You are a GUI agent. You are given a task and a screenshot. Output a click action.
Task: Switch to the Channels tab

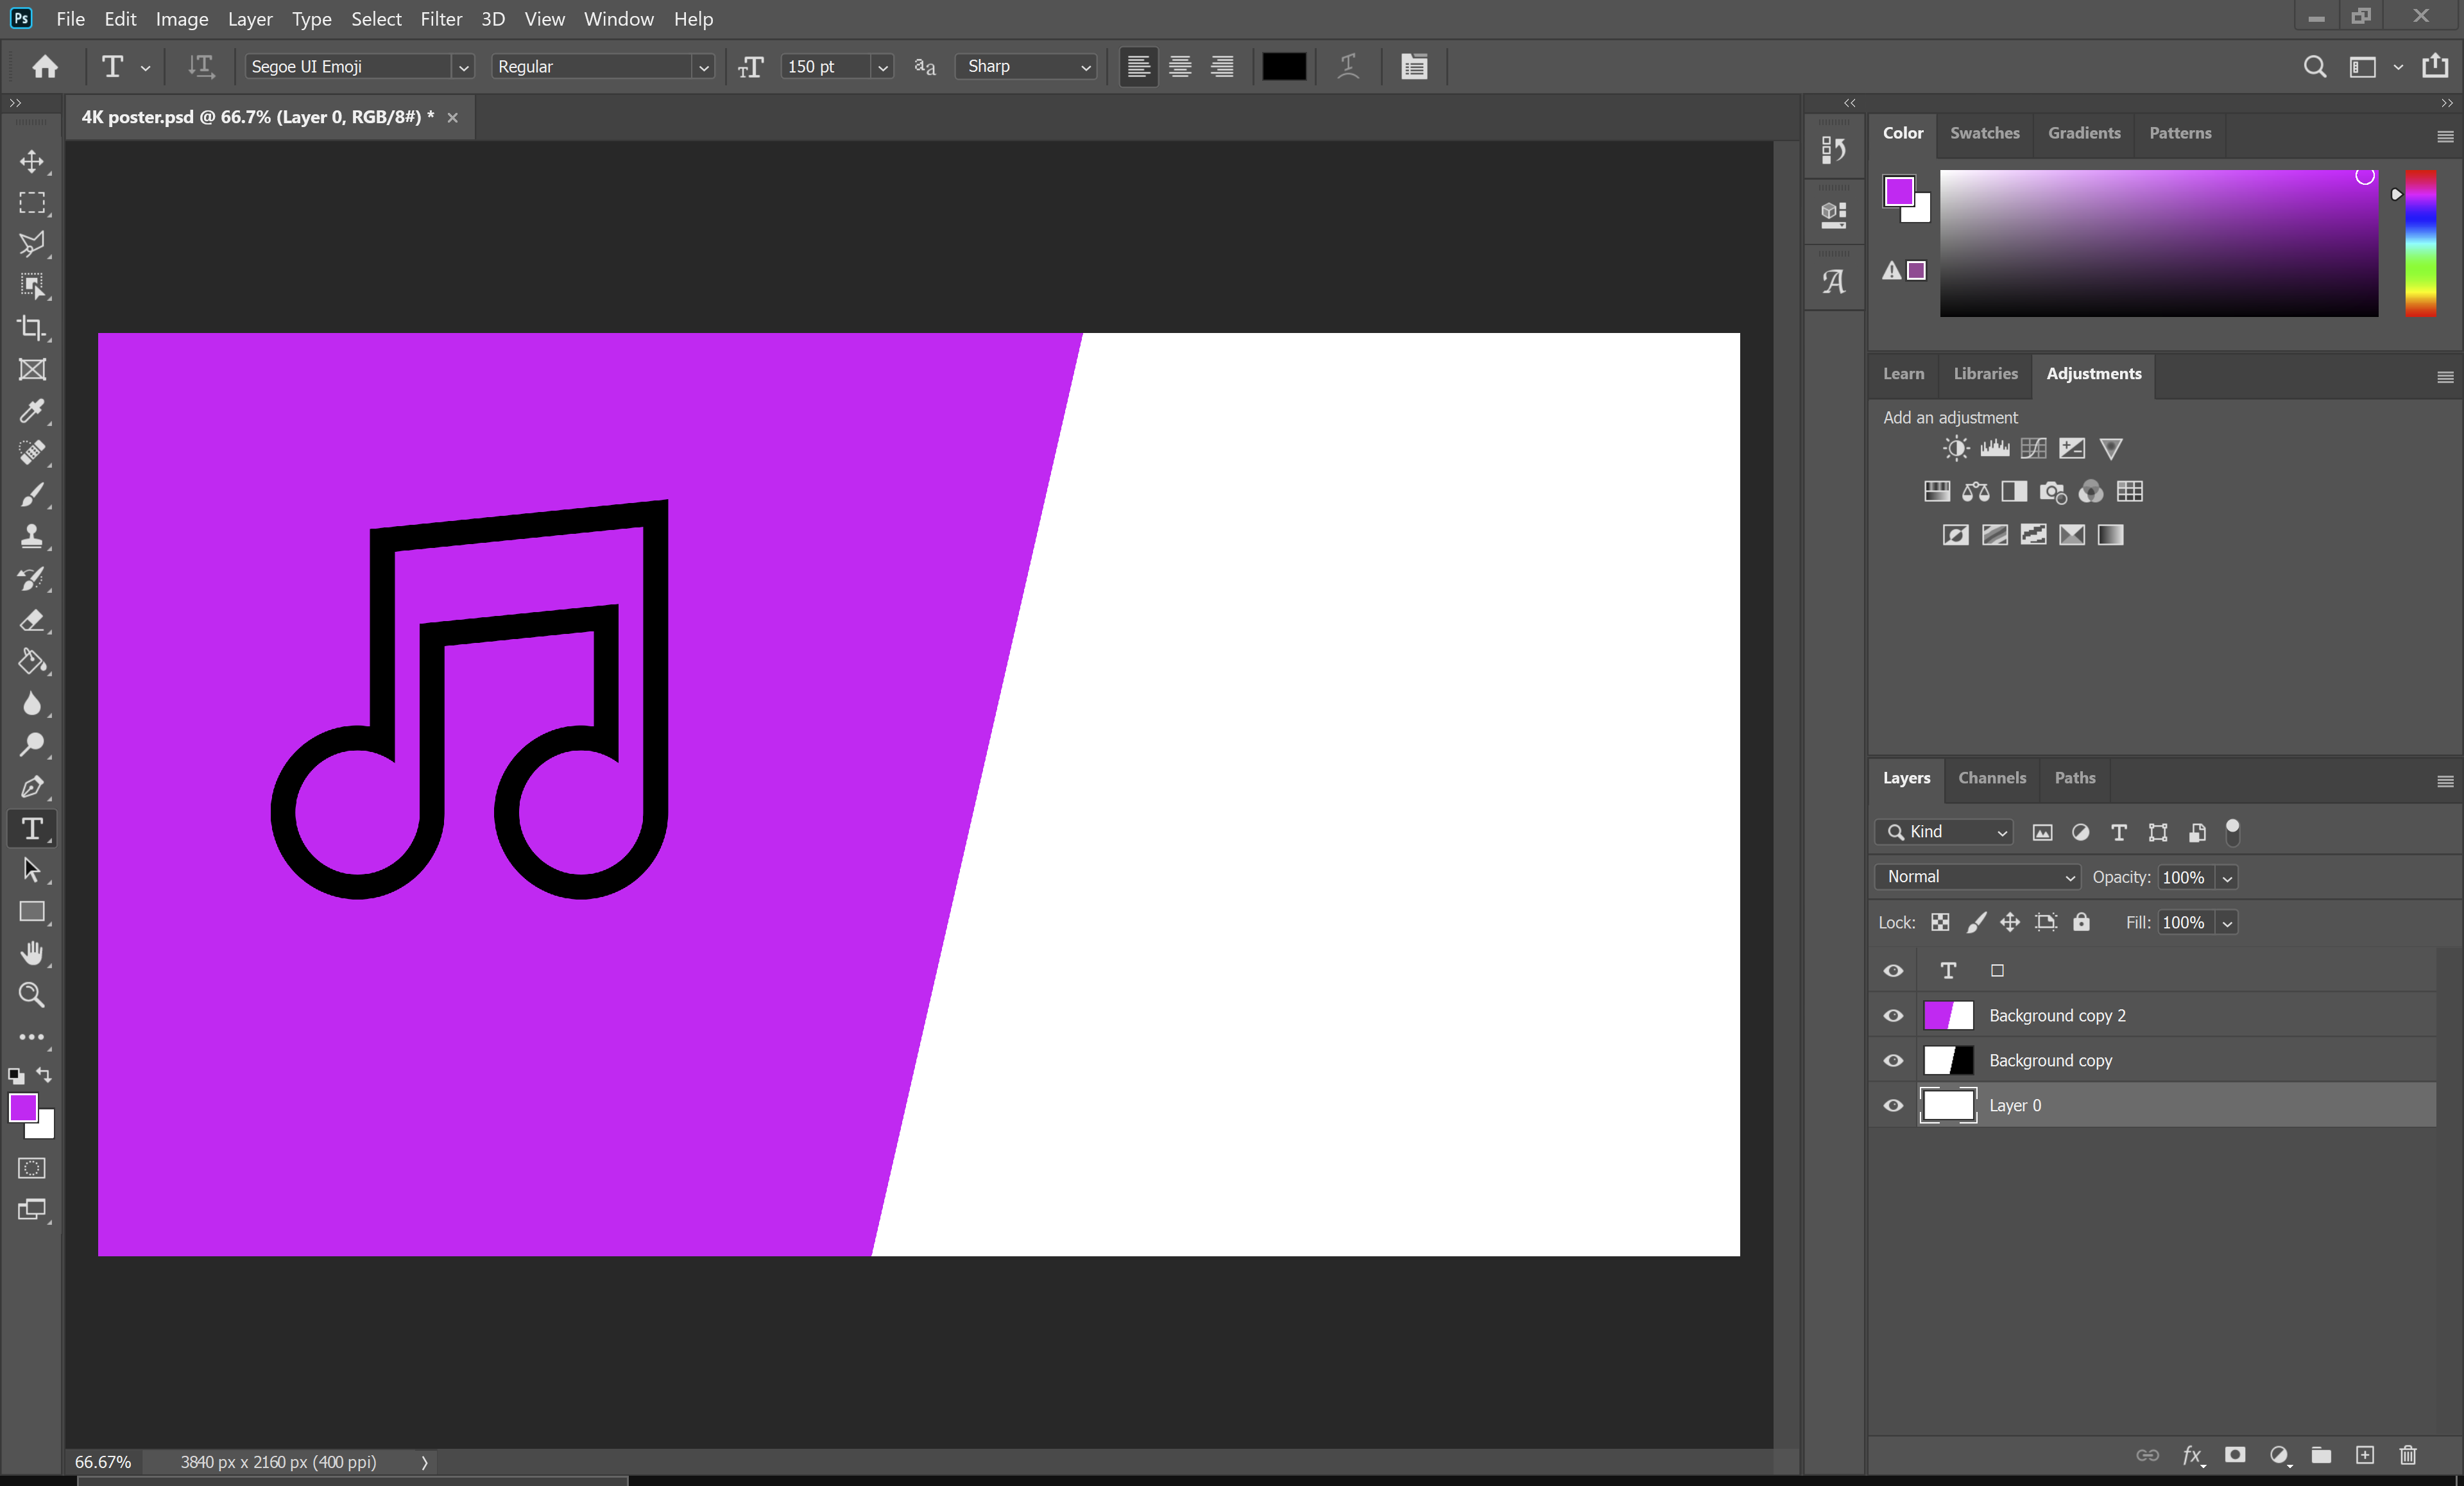(x=1990, y=776)
